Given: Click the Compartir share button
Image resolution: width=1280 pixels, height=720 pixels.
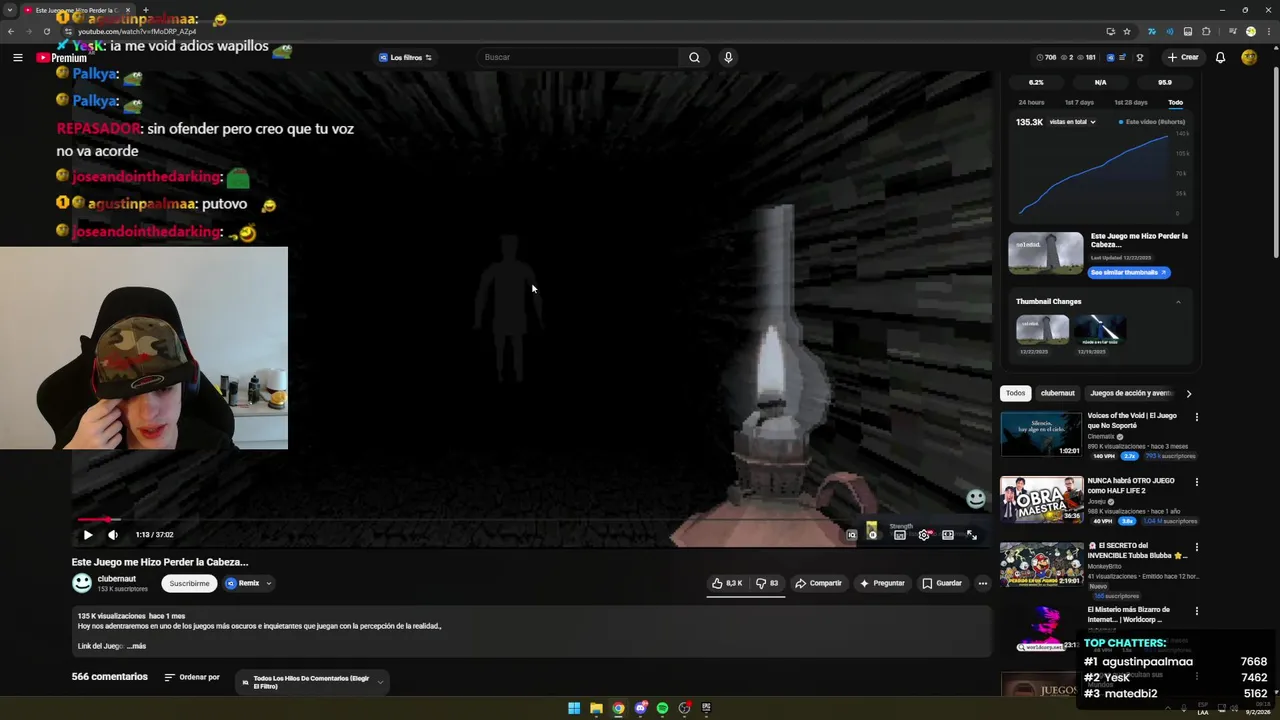Looking at the screenshot, I should [x=818, y=583].
